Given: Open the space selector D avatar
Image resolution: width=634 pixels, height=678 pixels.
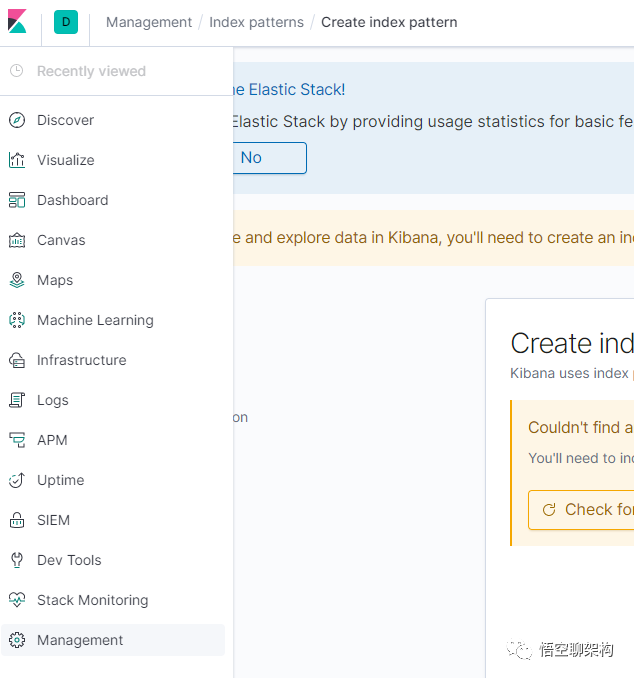Looking at the screenshot, I should [66, 22].
